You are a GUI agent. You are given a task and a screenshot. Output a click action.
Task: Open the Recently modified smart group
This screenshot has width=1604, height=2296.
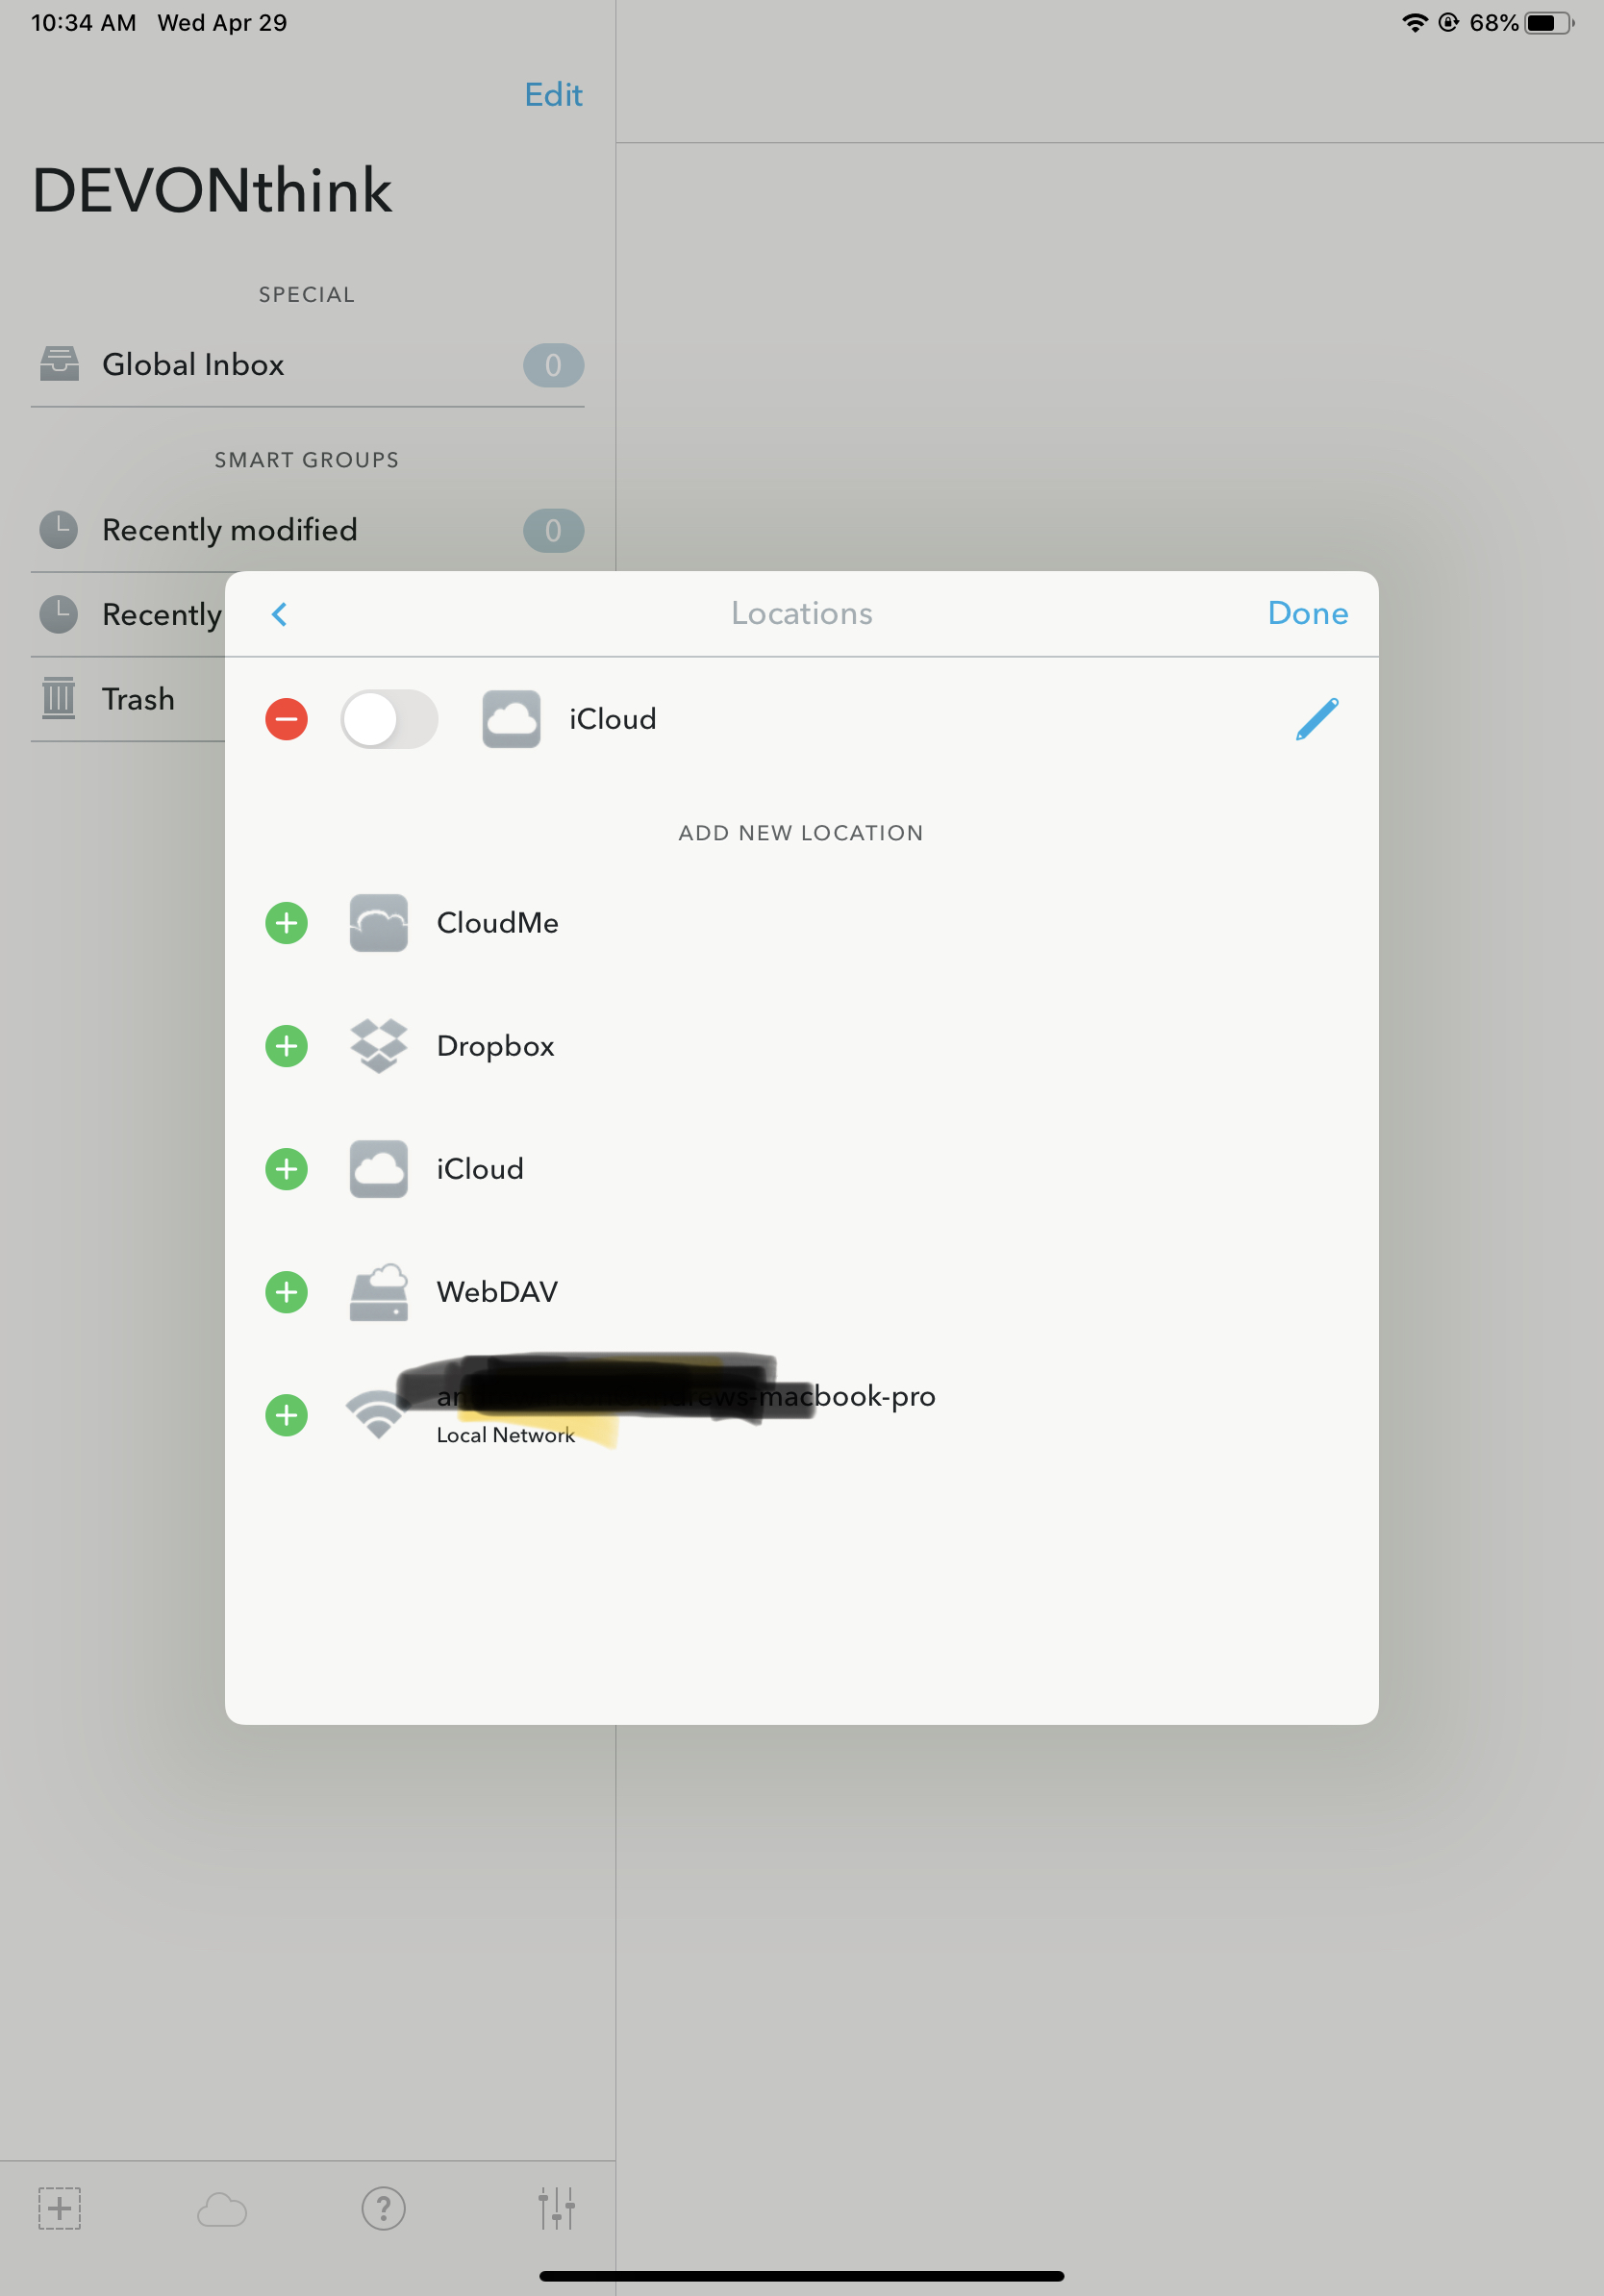[x=307, y=530]
